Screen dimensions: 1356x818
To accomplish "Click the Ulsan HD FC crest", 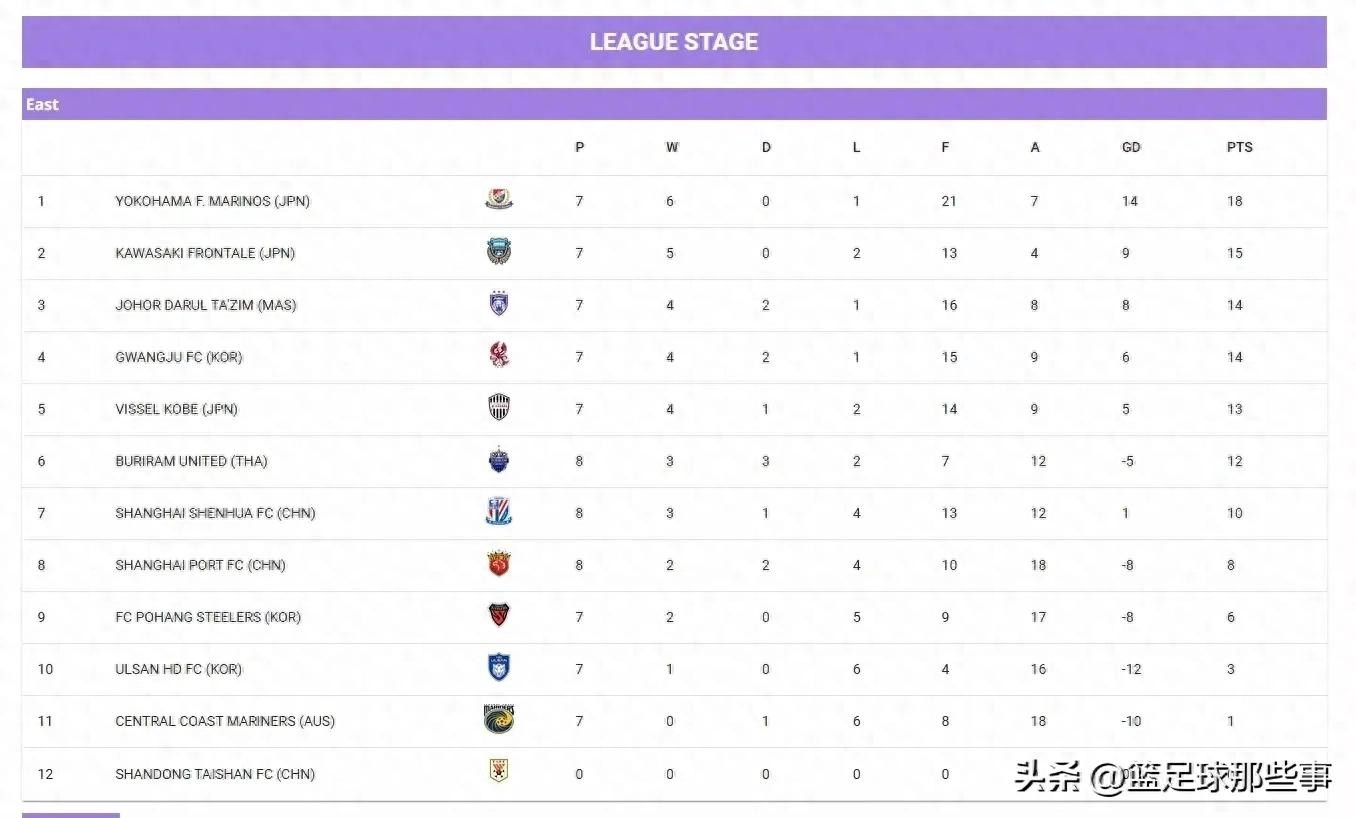I will (499, 668).
